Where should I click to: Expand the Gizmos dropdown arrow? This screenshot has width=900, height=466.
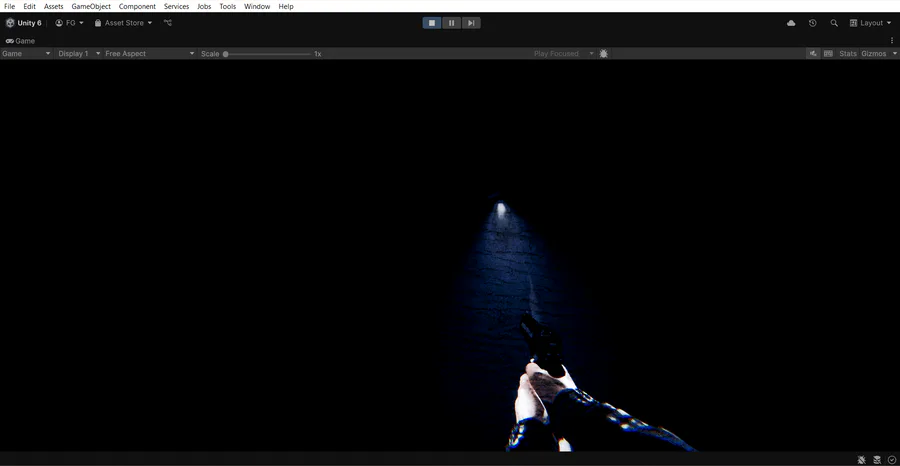click(894, 53)
